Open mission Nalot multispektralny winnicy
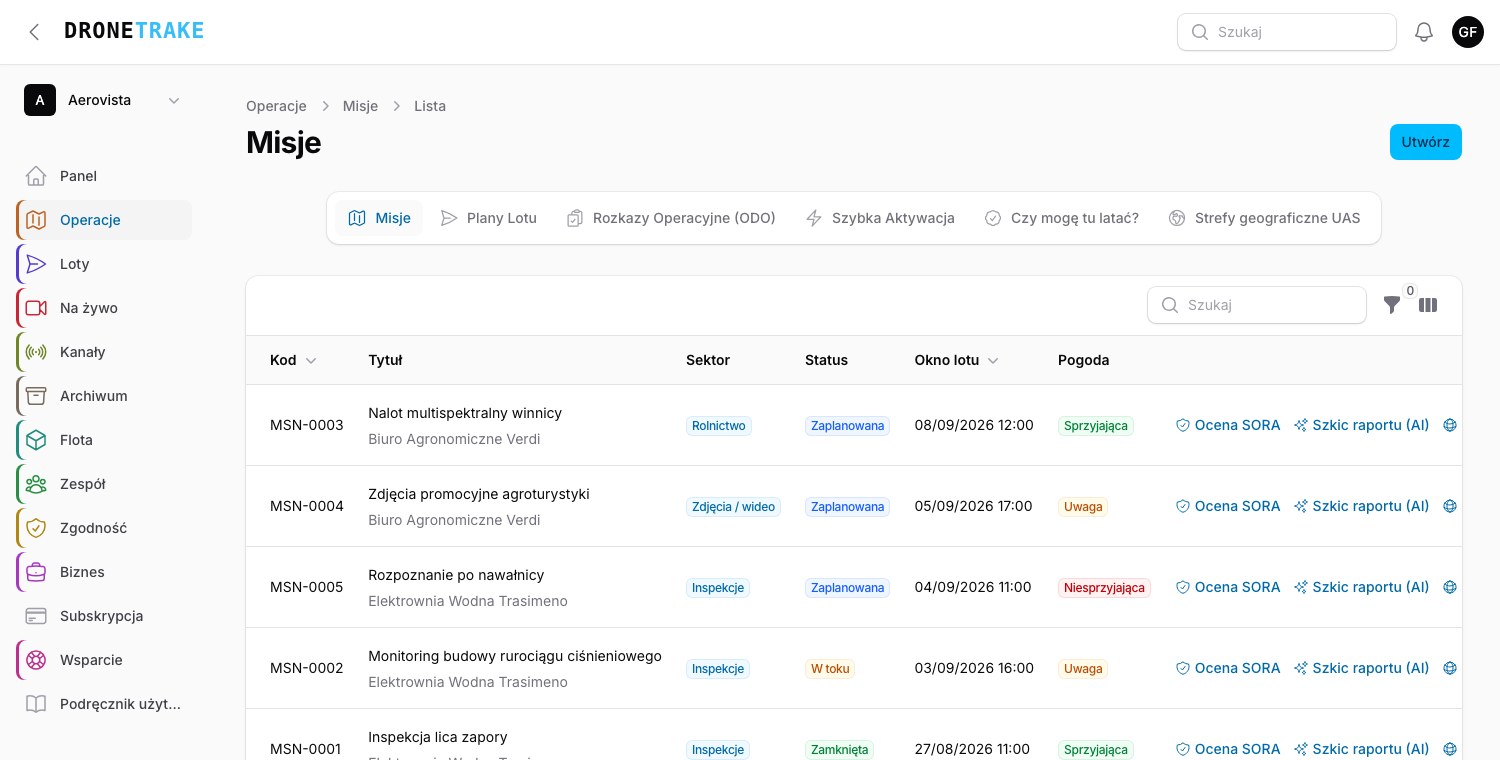The height and width of the screenshot is (760, 1500). coord(465,413)
